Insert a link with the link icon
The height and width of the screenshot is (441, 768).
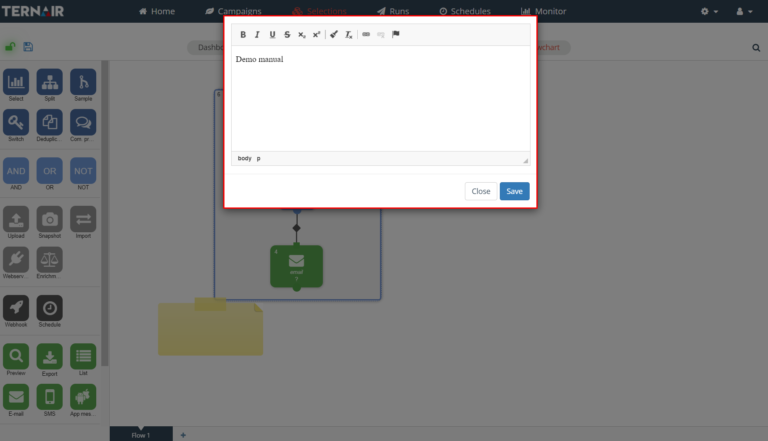pyautogui.click(x=366, y=34)
